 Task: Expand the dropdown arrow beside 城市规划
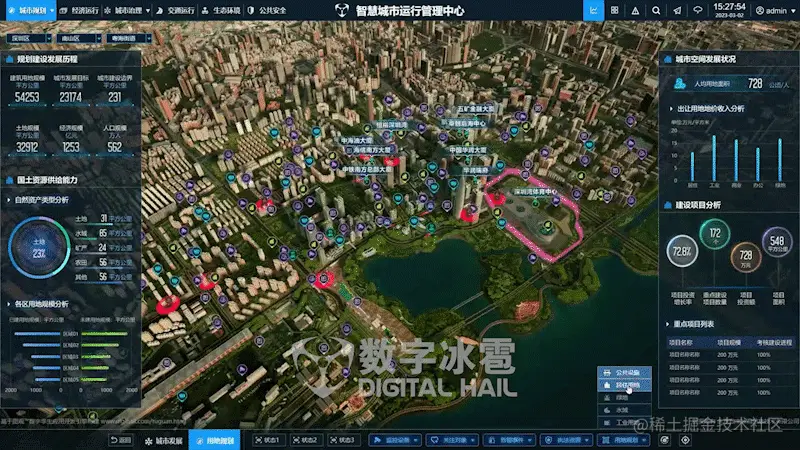pos(52,11)
